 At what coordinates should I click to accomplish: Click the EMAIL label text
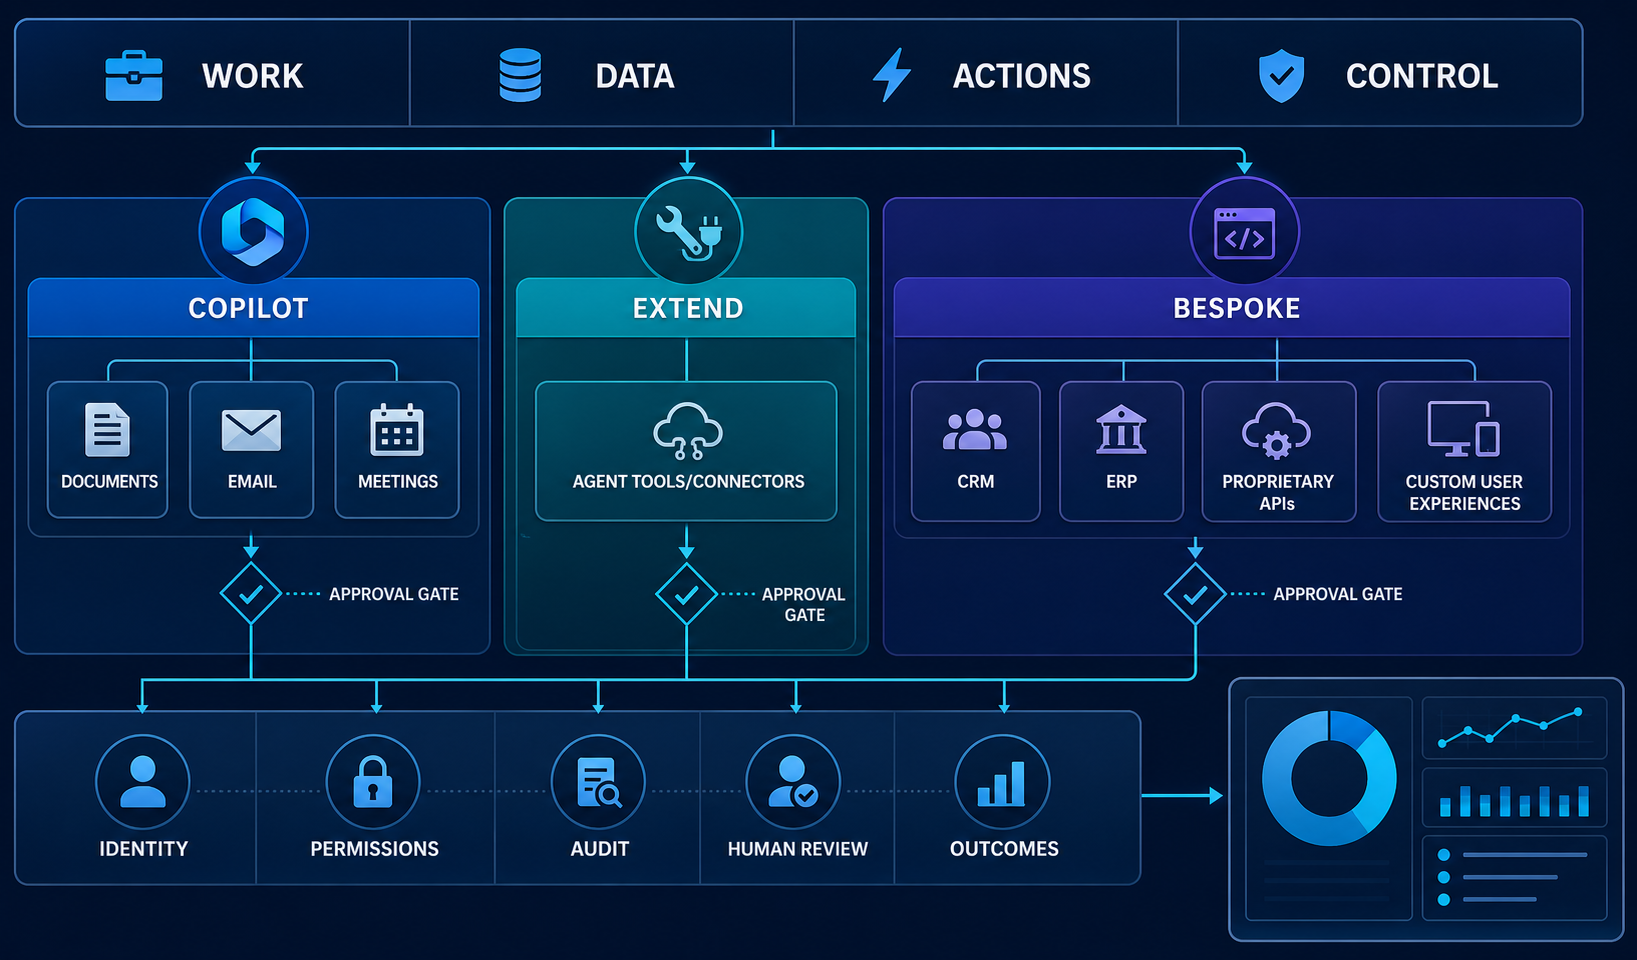pos(252,481)
